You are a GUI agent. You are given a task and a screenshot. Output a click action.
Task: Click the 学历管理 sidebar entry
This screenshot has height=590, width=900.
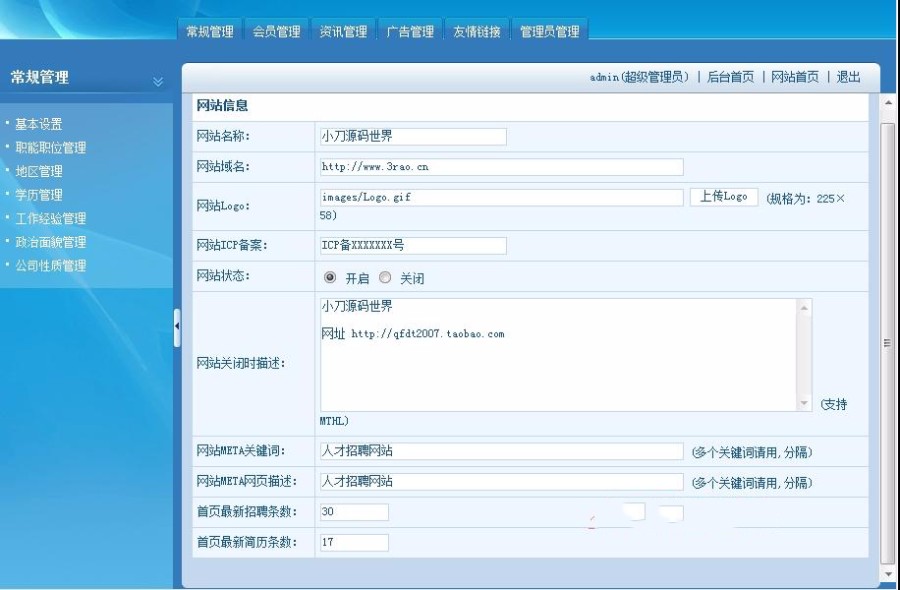click(38, 194)
